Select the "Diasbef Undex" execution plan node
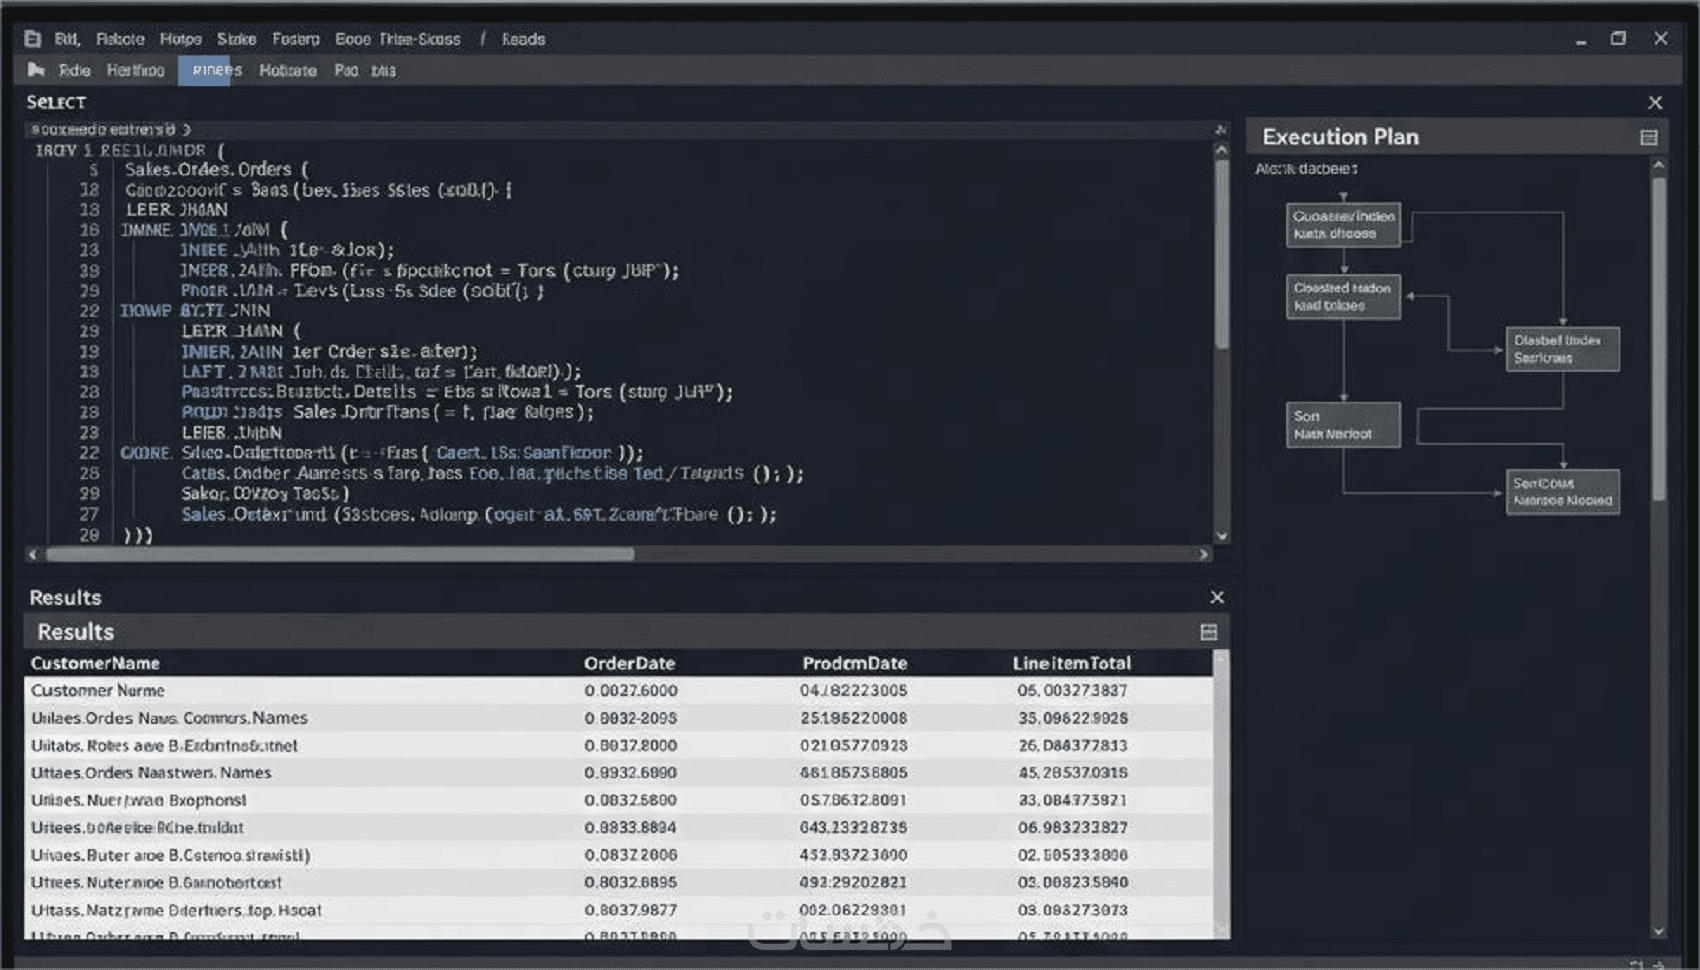1700x970 pixels. tap(1563, 349)
